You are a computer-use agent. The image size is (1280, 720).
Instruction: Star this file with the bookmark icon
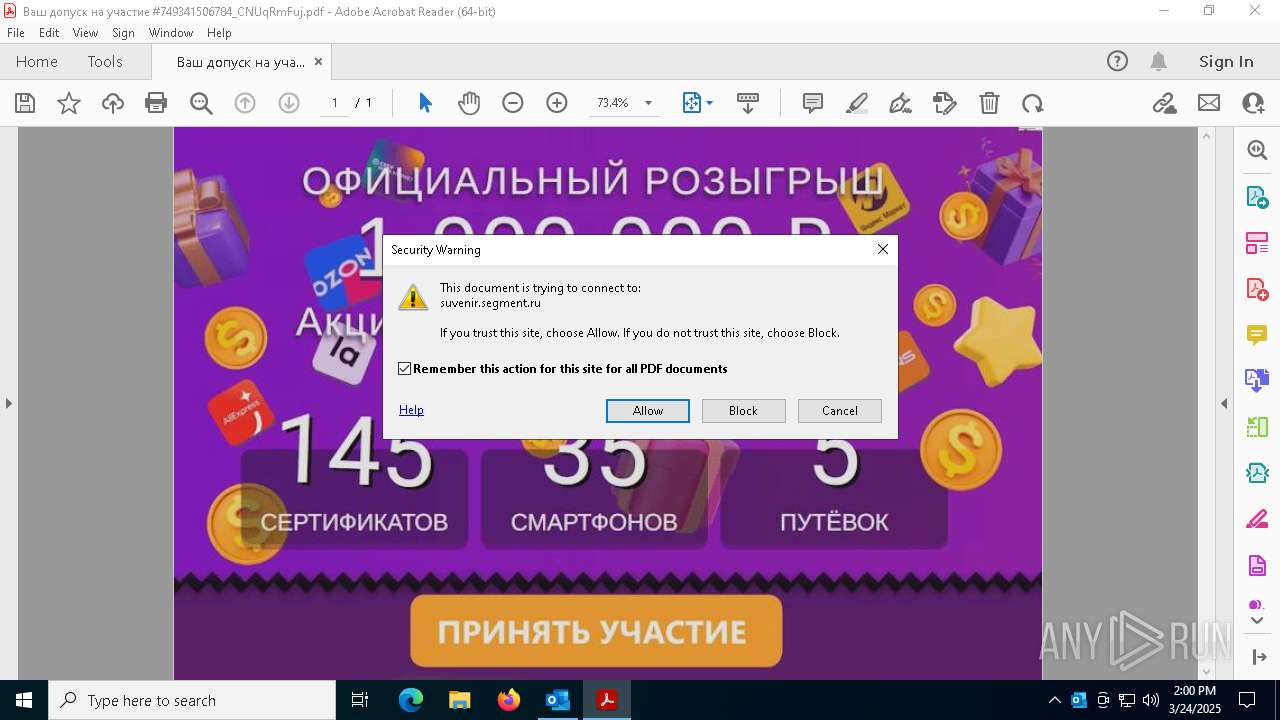(69, 103)
